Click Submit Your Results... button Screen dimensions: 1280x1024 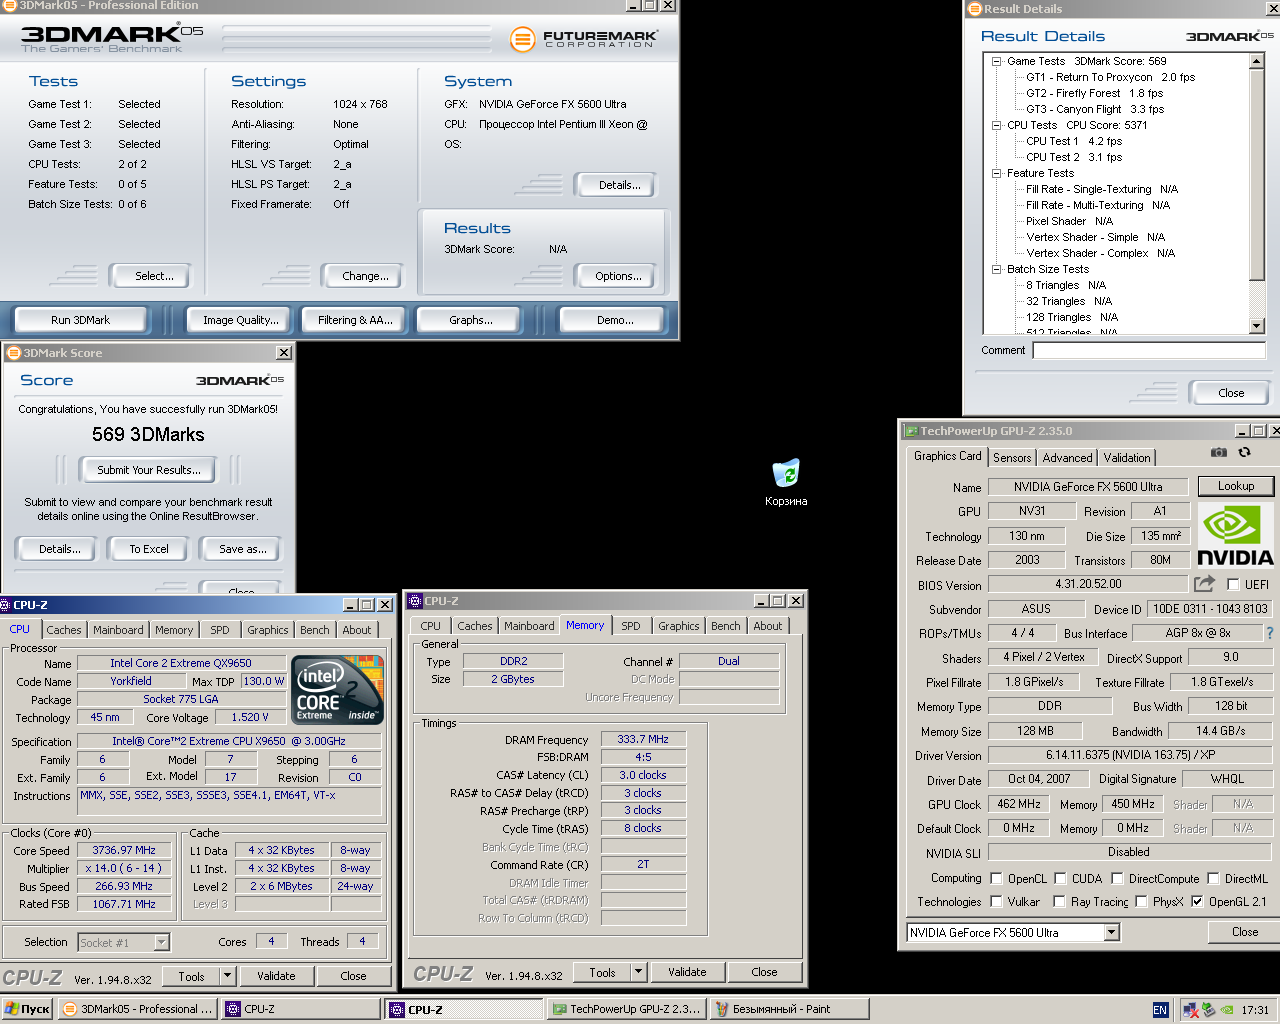149,470
